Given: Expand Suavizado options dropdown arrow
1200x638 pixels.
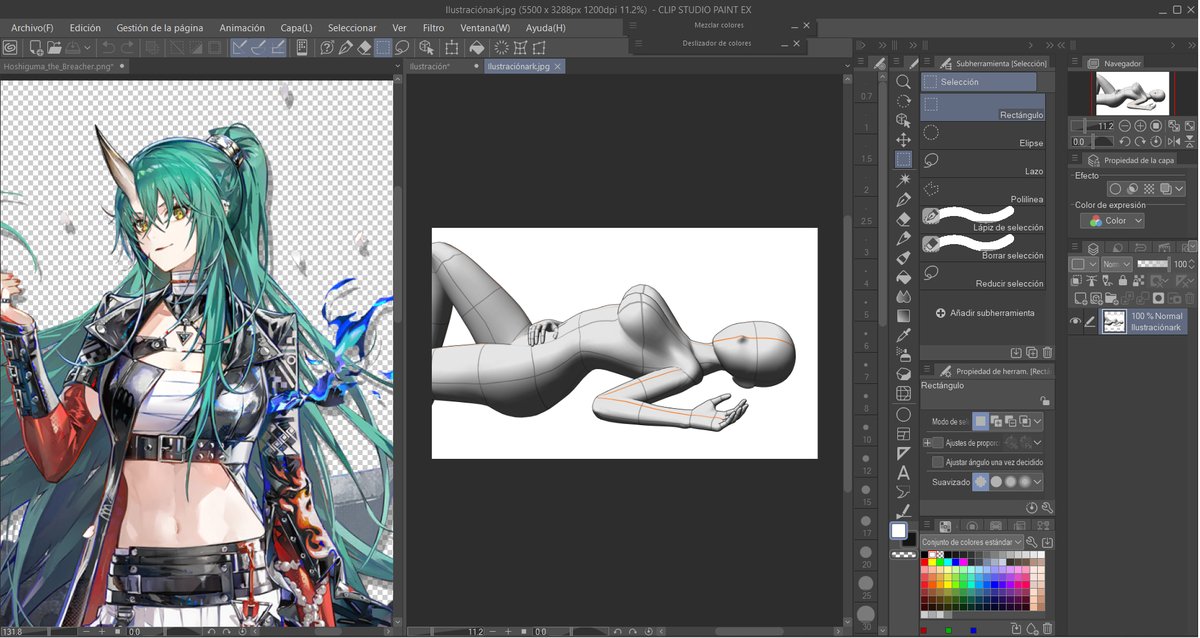Looking at the screenshot, I should point(1038,481).
